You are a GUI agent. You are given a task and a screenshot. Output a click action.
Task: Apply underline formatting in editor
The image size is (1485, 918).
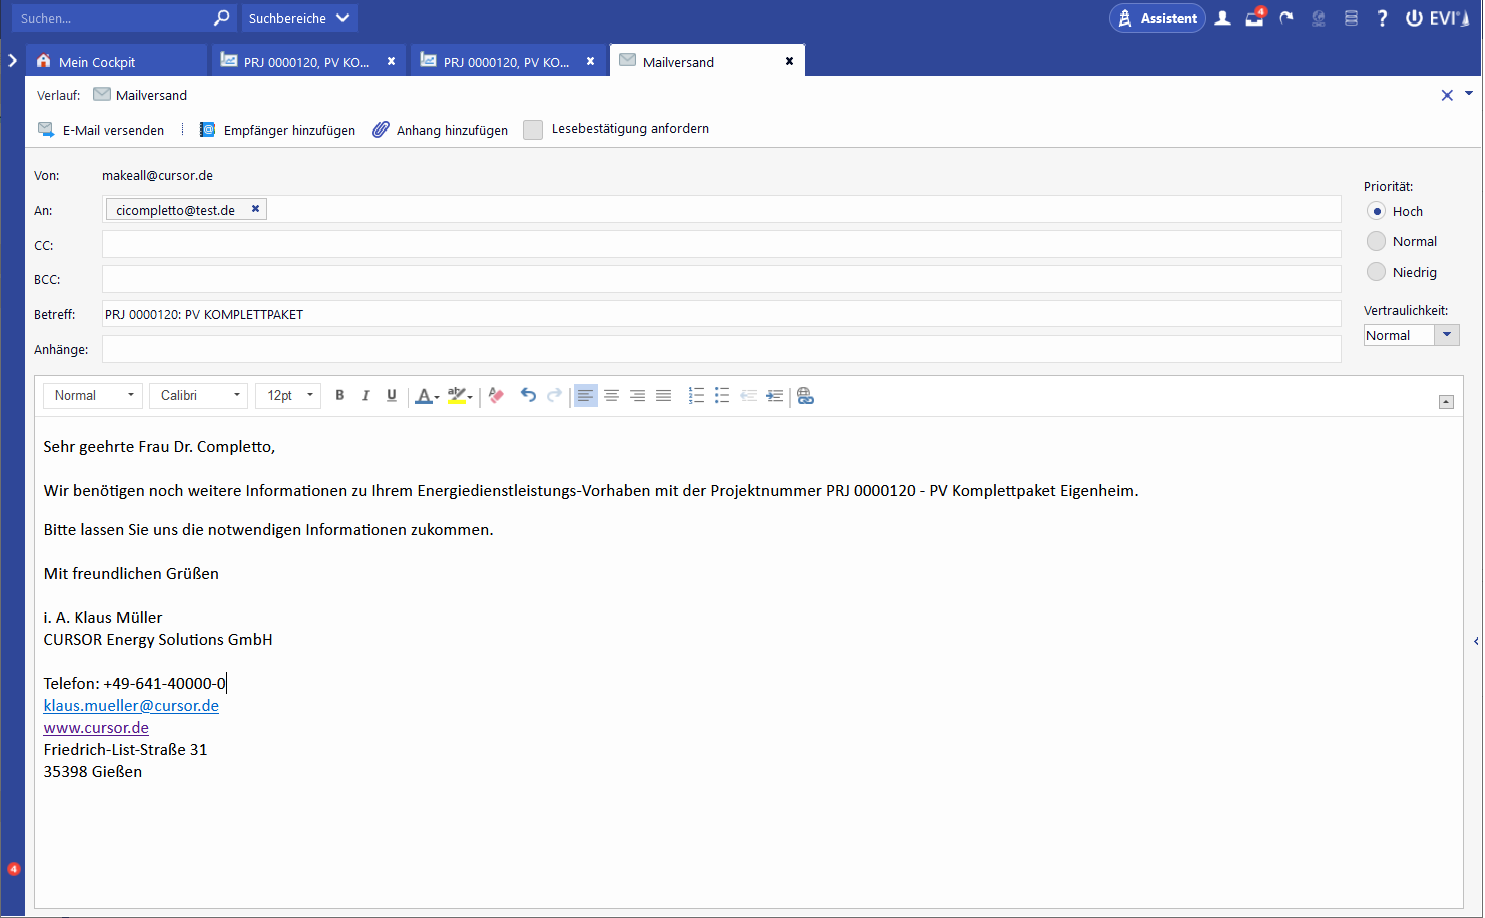(392, 396)
